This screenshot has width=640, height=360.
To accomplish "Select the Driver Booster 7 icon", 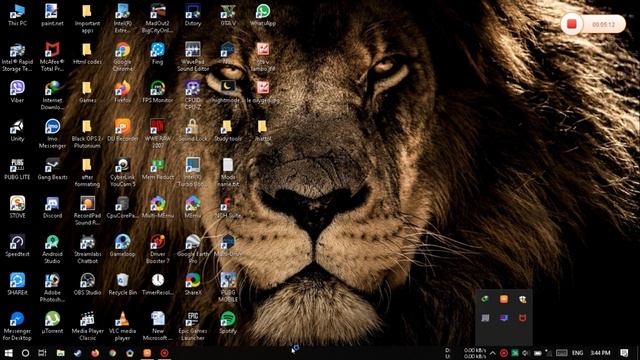I will (x=158, y=249).
